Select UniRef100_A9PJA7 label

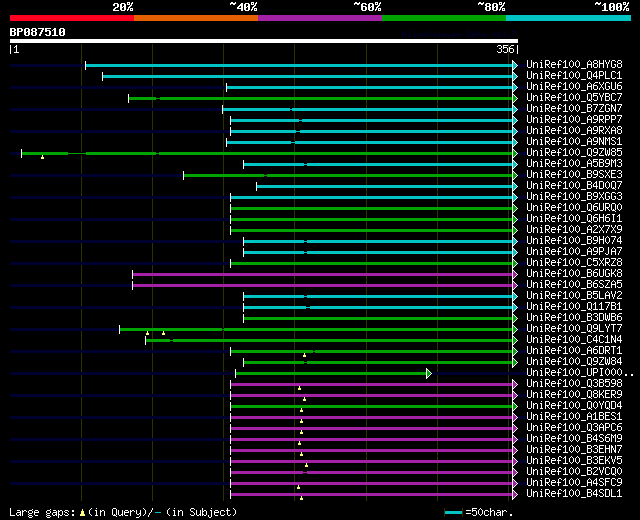point(574,252)
